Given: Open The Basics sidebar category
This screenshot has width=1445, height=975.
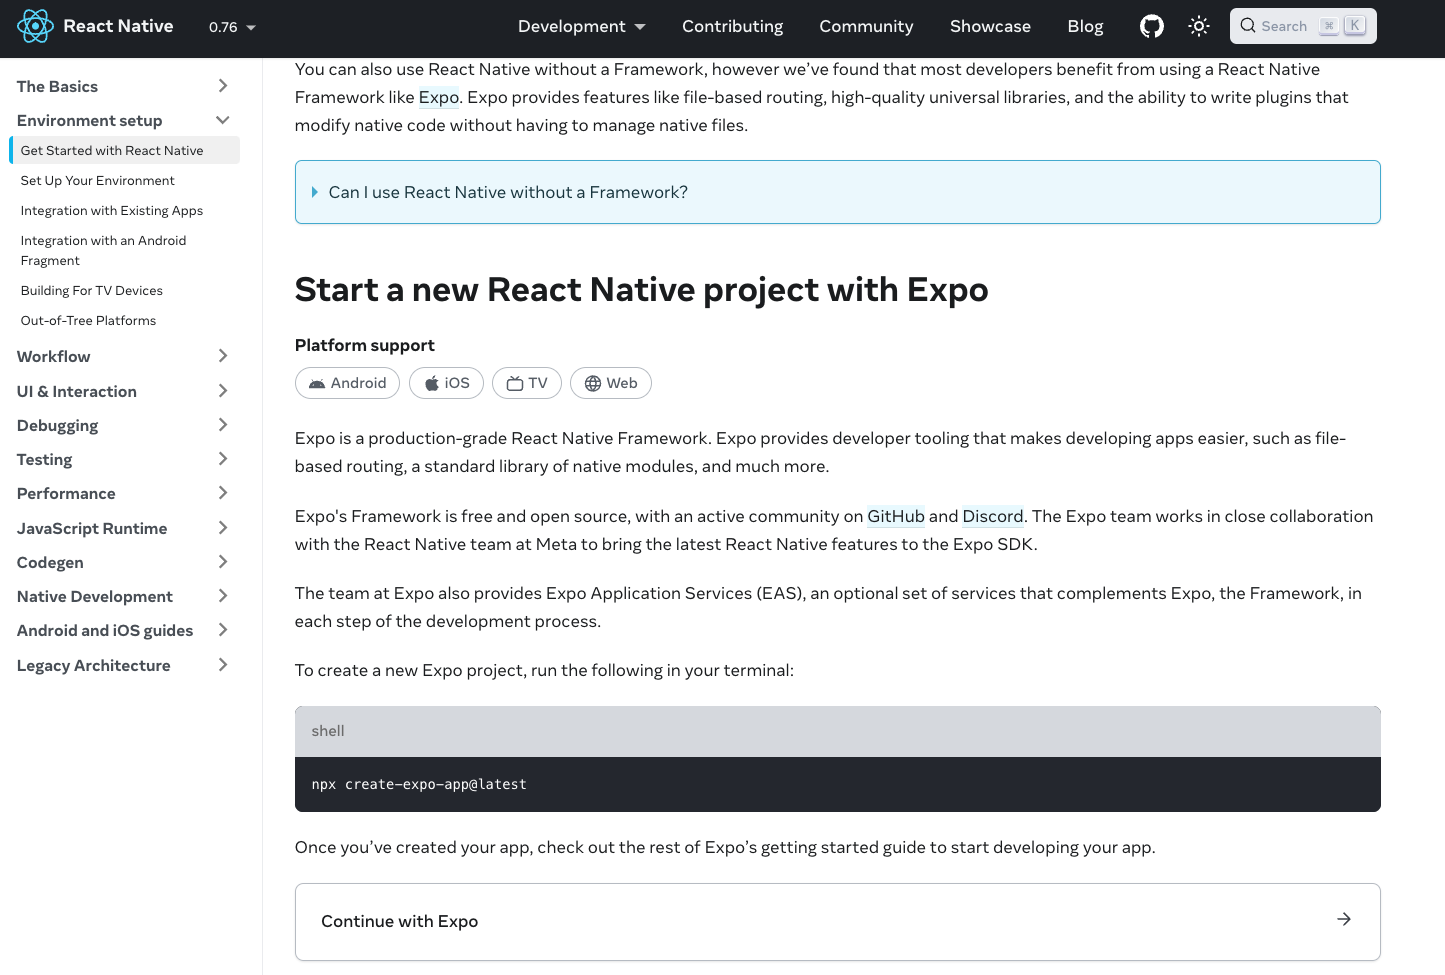Looking at the screenshot, I should [x=57, y=86].
